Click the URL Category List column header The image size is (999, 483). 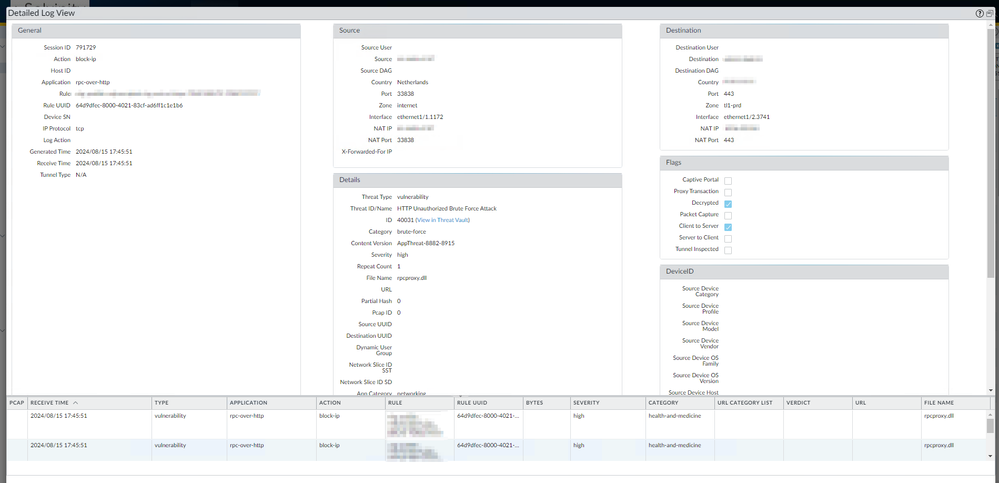(749, 403)
